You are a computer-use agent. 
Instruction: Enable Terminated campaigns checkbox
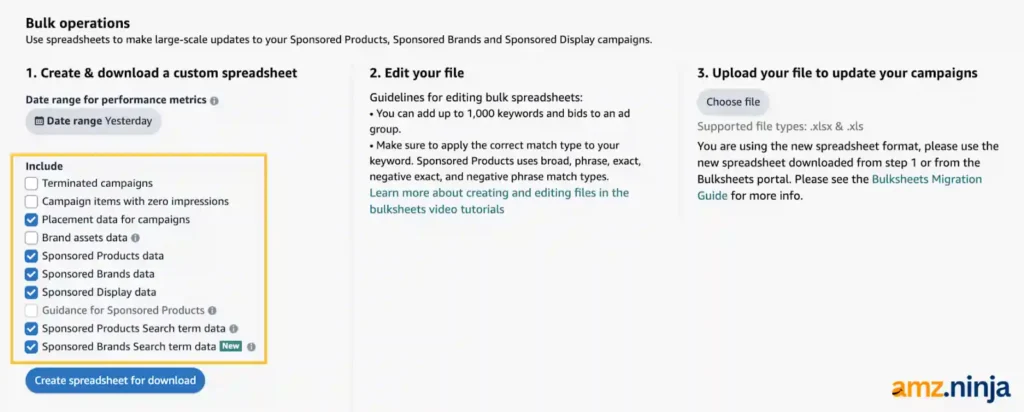tap(32, 184)
